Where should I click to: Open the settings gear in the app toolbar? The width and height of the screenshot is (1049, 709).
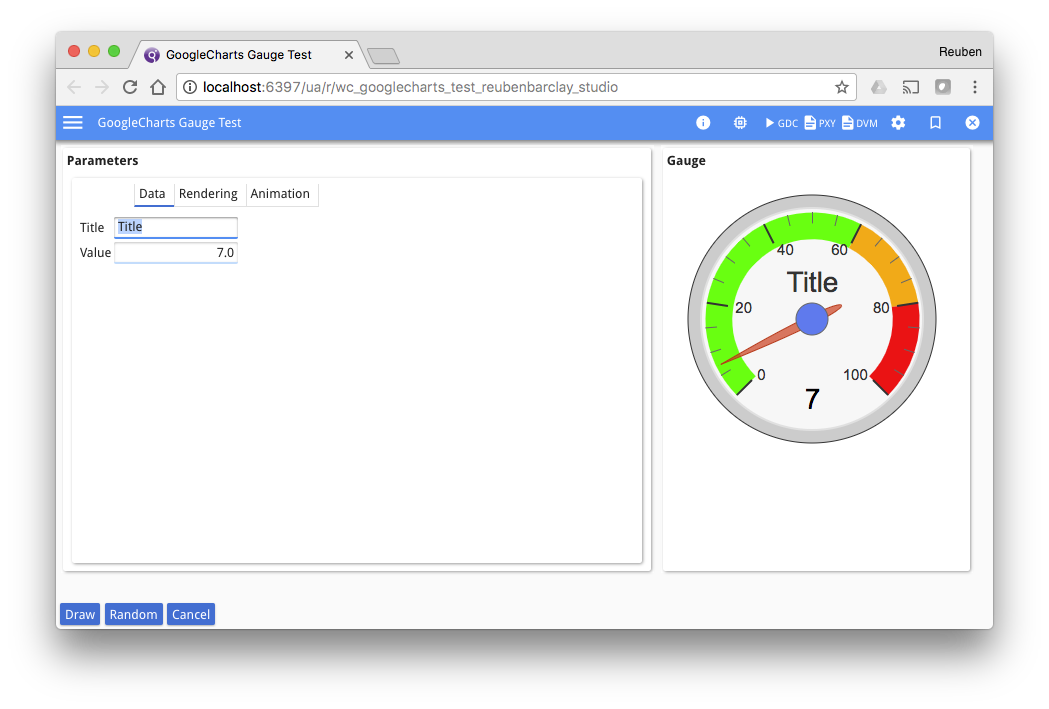897,122
